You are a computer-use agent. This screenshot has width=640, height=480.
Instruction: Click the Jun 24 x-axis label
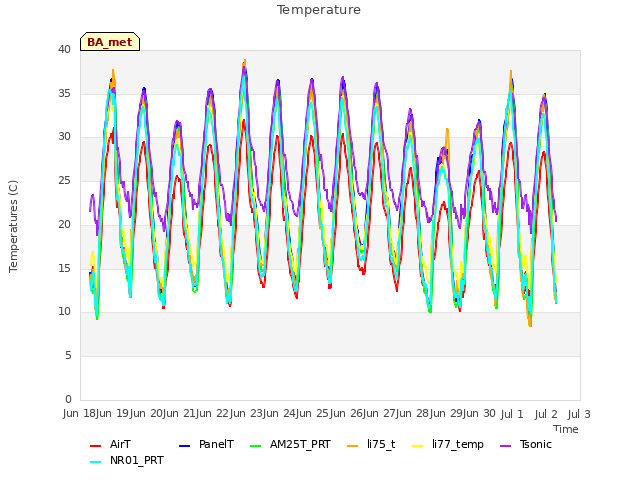(280, 414)
